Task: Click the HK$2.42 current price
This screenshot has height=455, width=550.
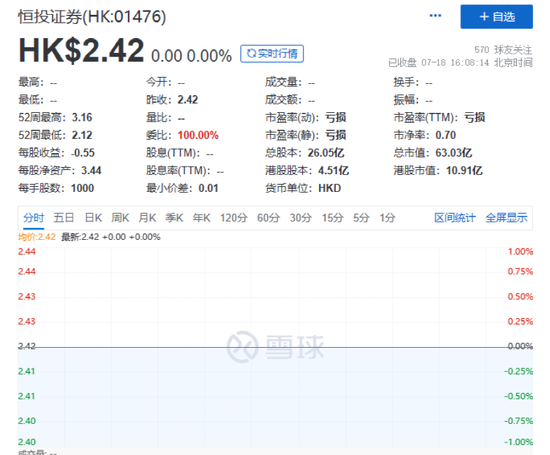Action: 81,51
